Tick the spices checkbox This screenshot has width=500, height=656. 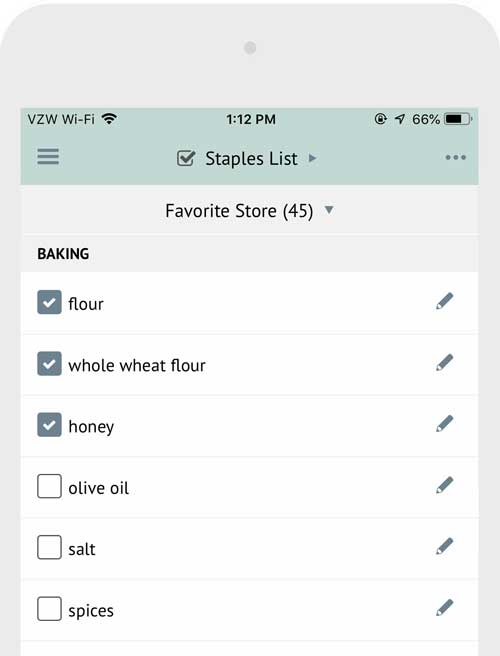tap(49, 609)
